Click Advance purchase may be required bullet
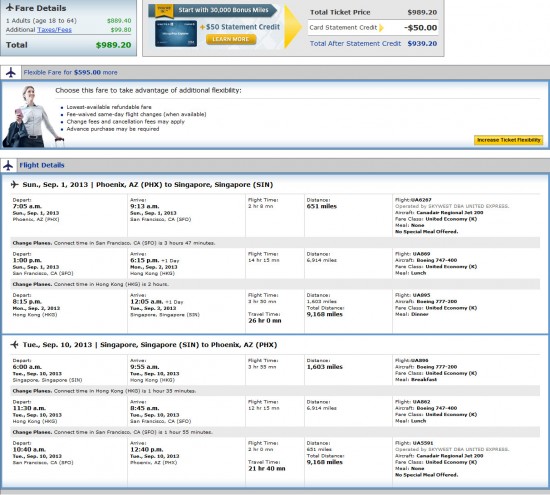Image resolution: width=550 pixels, height=495 pixels. click(x=113, y=129)
